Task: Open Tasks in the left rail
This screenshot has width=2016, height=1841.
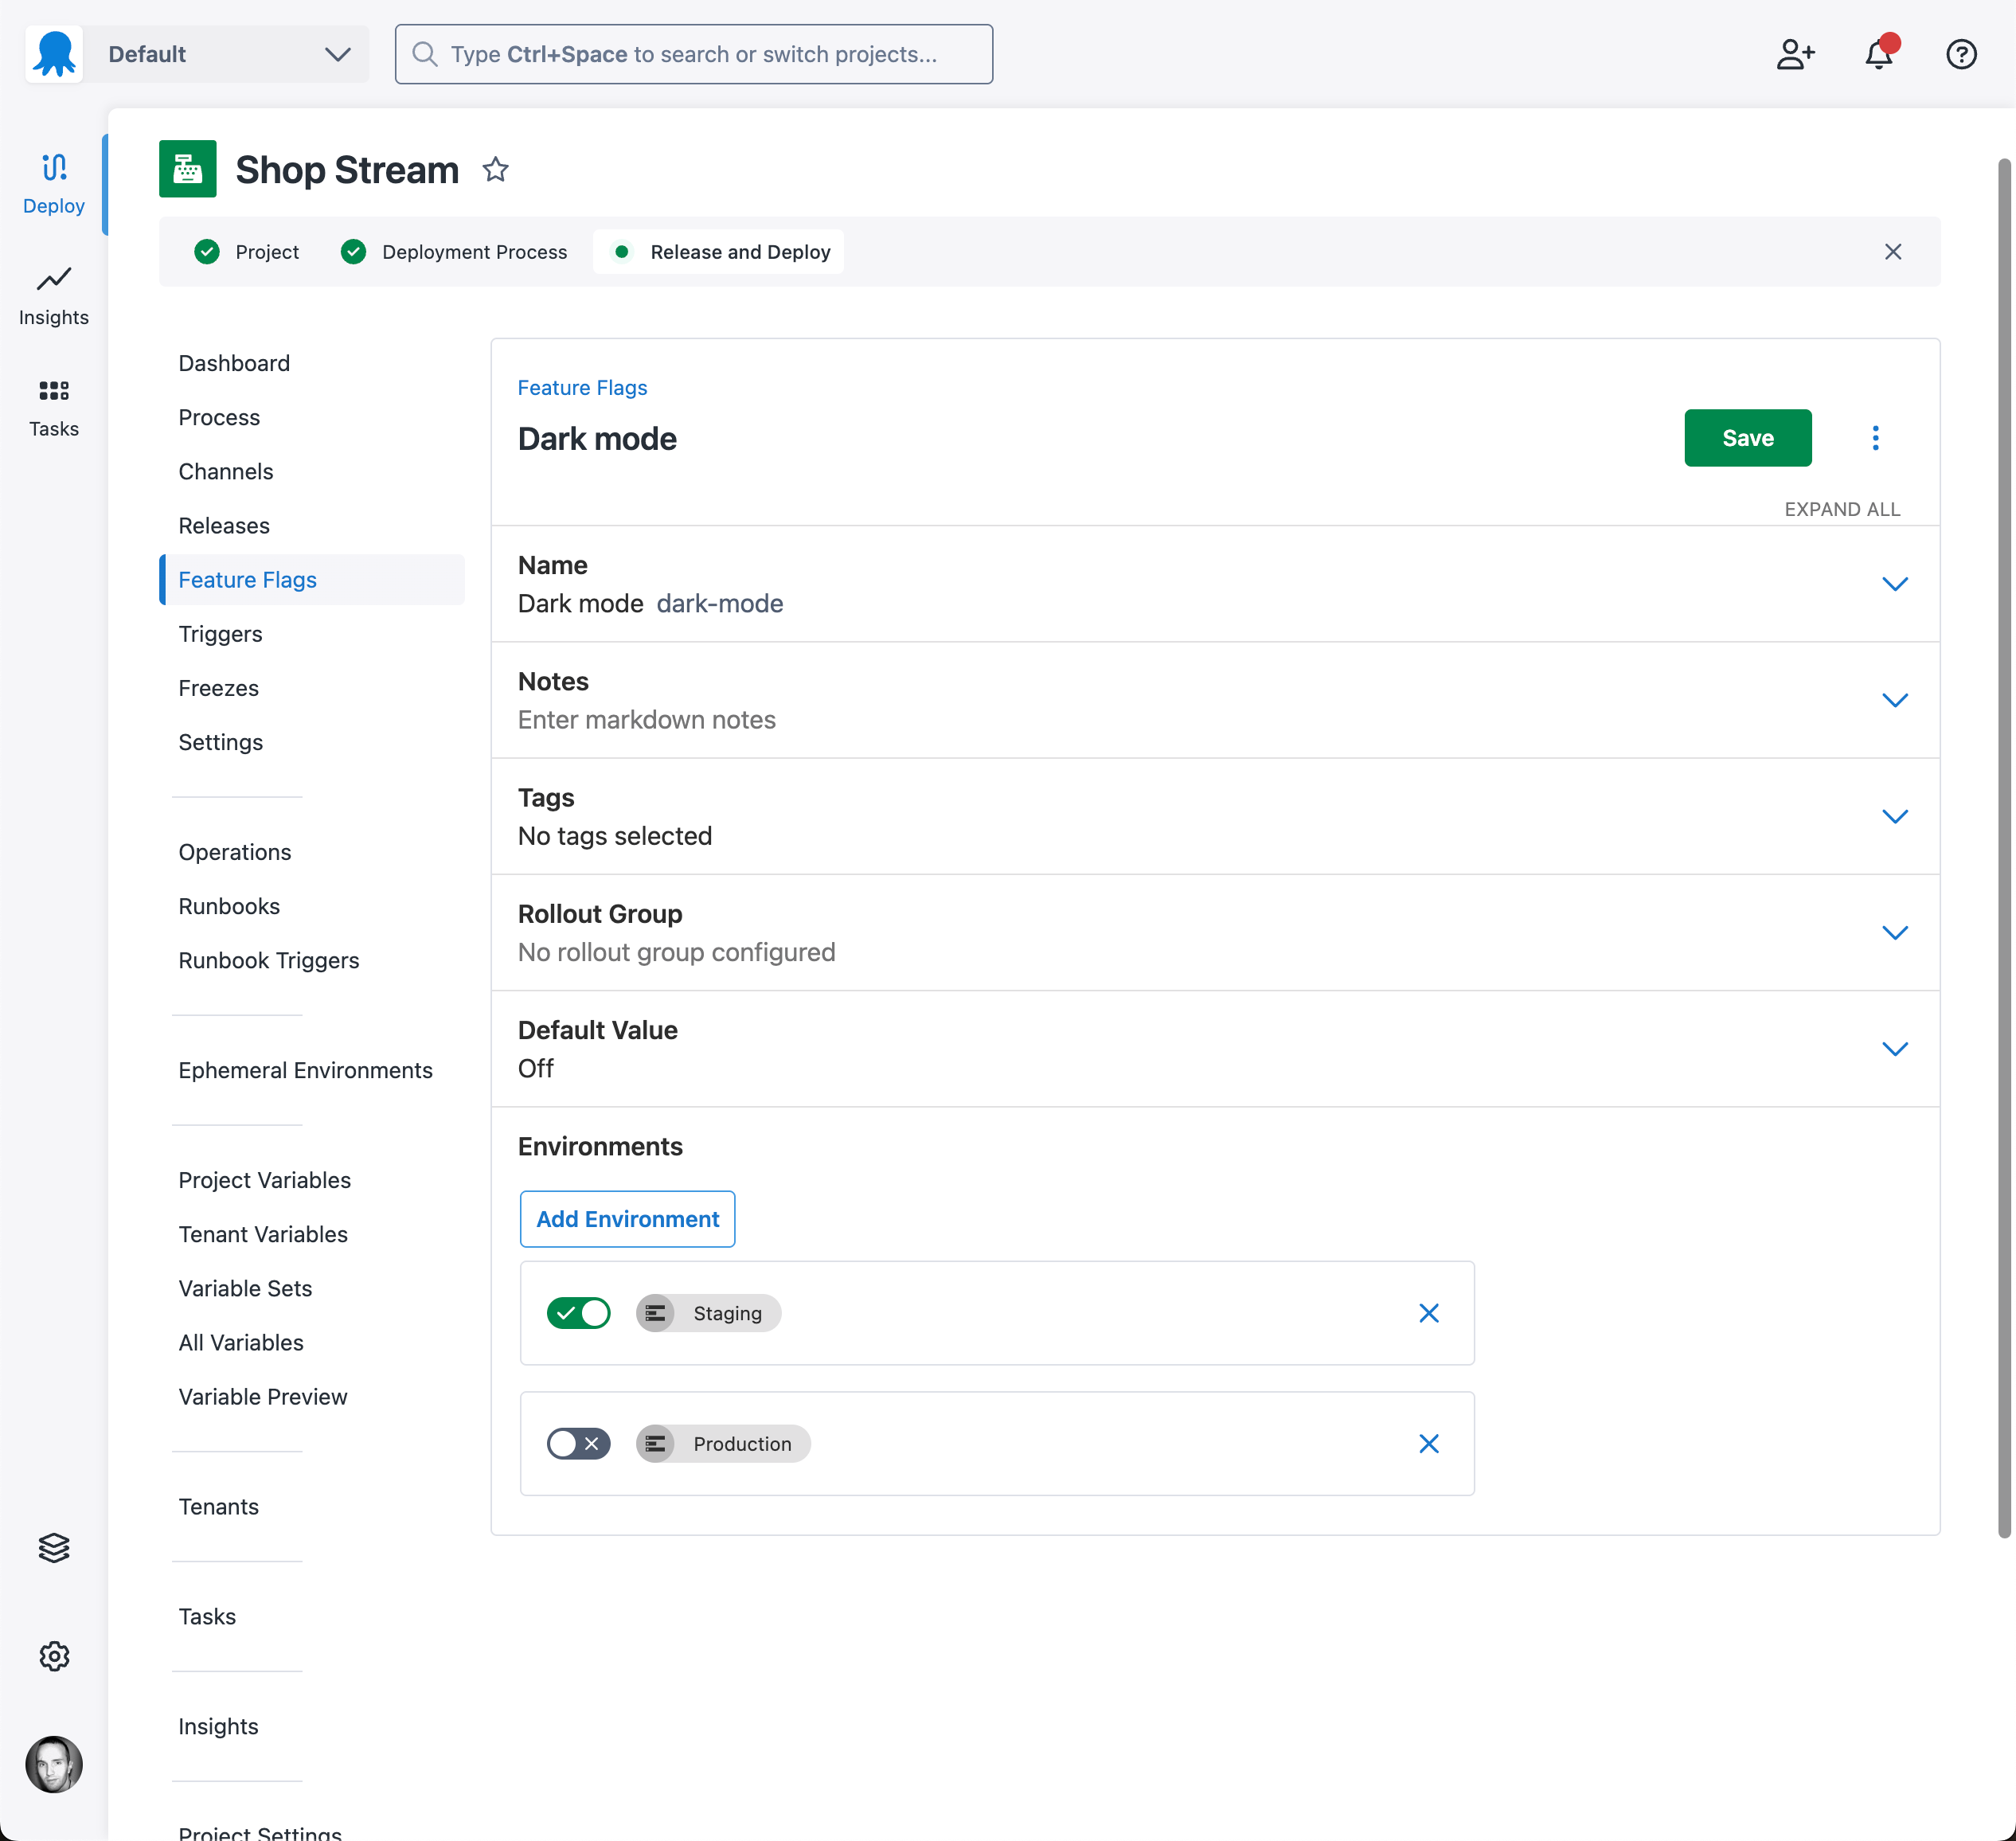Action: pos(54,408)
